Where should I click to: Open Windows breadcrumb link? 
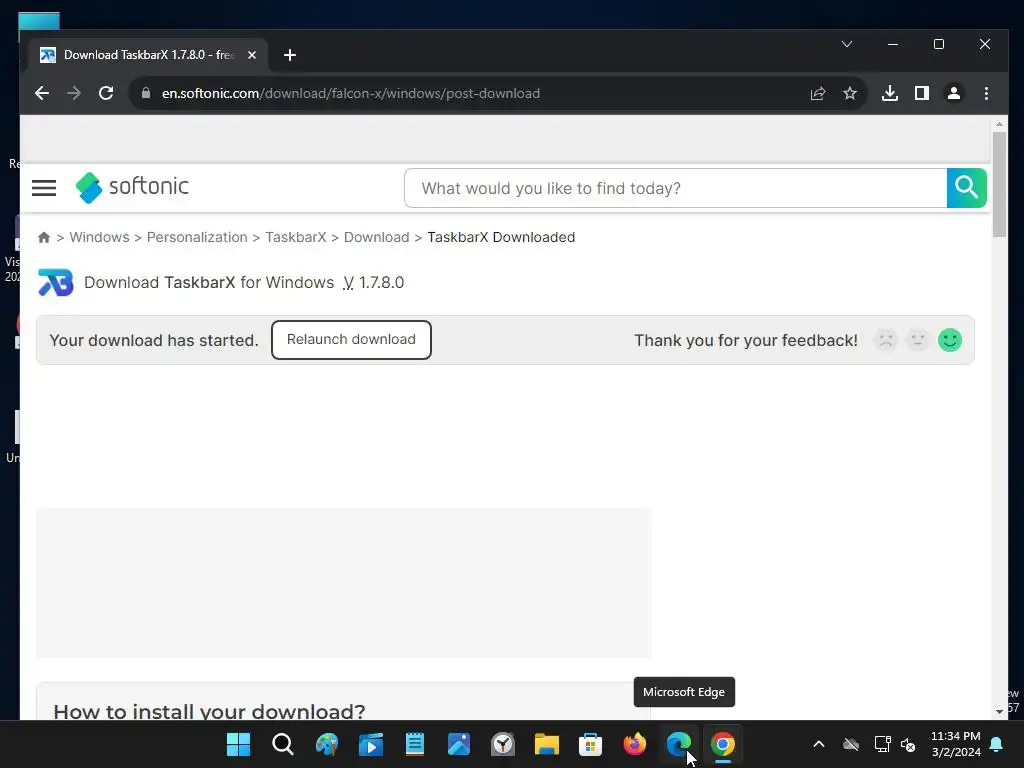click(99, 237)
